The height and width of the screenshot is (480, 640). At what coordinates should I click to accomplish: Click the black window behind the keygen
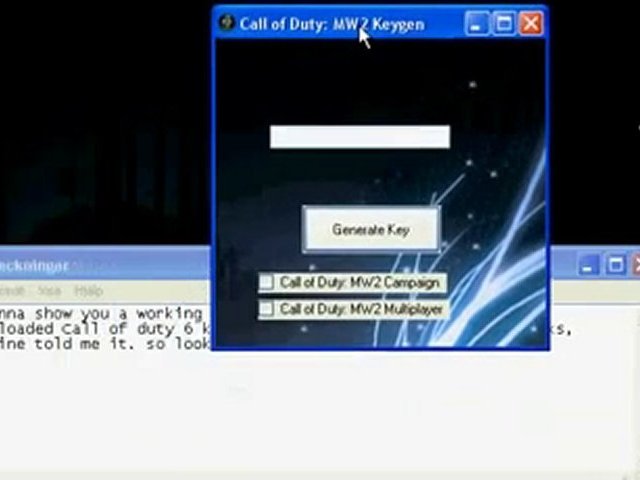point(100,120)
